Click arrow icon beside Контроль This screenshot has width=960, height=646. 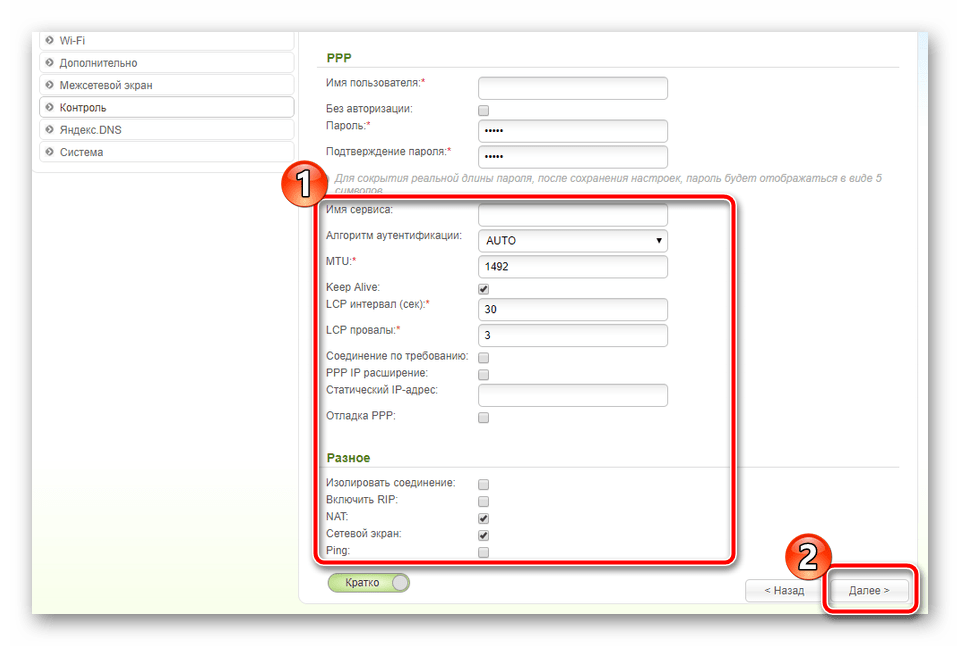tap(50, 107)
